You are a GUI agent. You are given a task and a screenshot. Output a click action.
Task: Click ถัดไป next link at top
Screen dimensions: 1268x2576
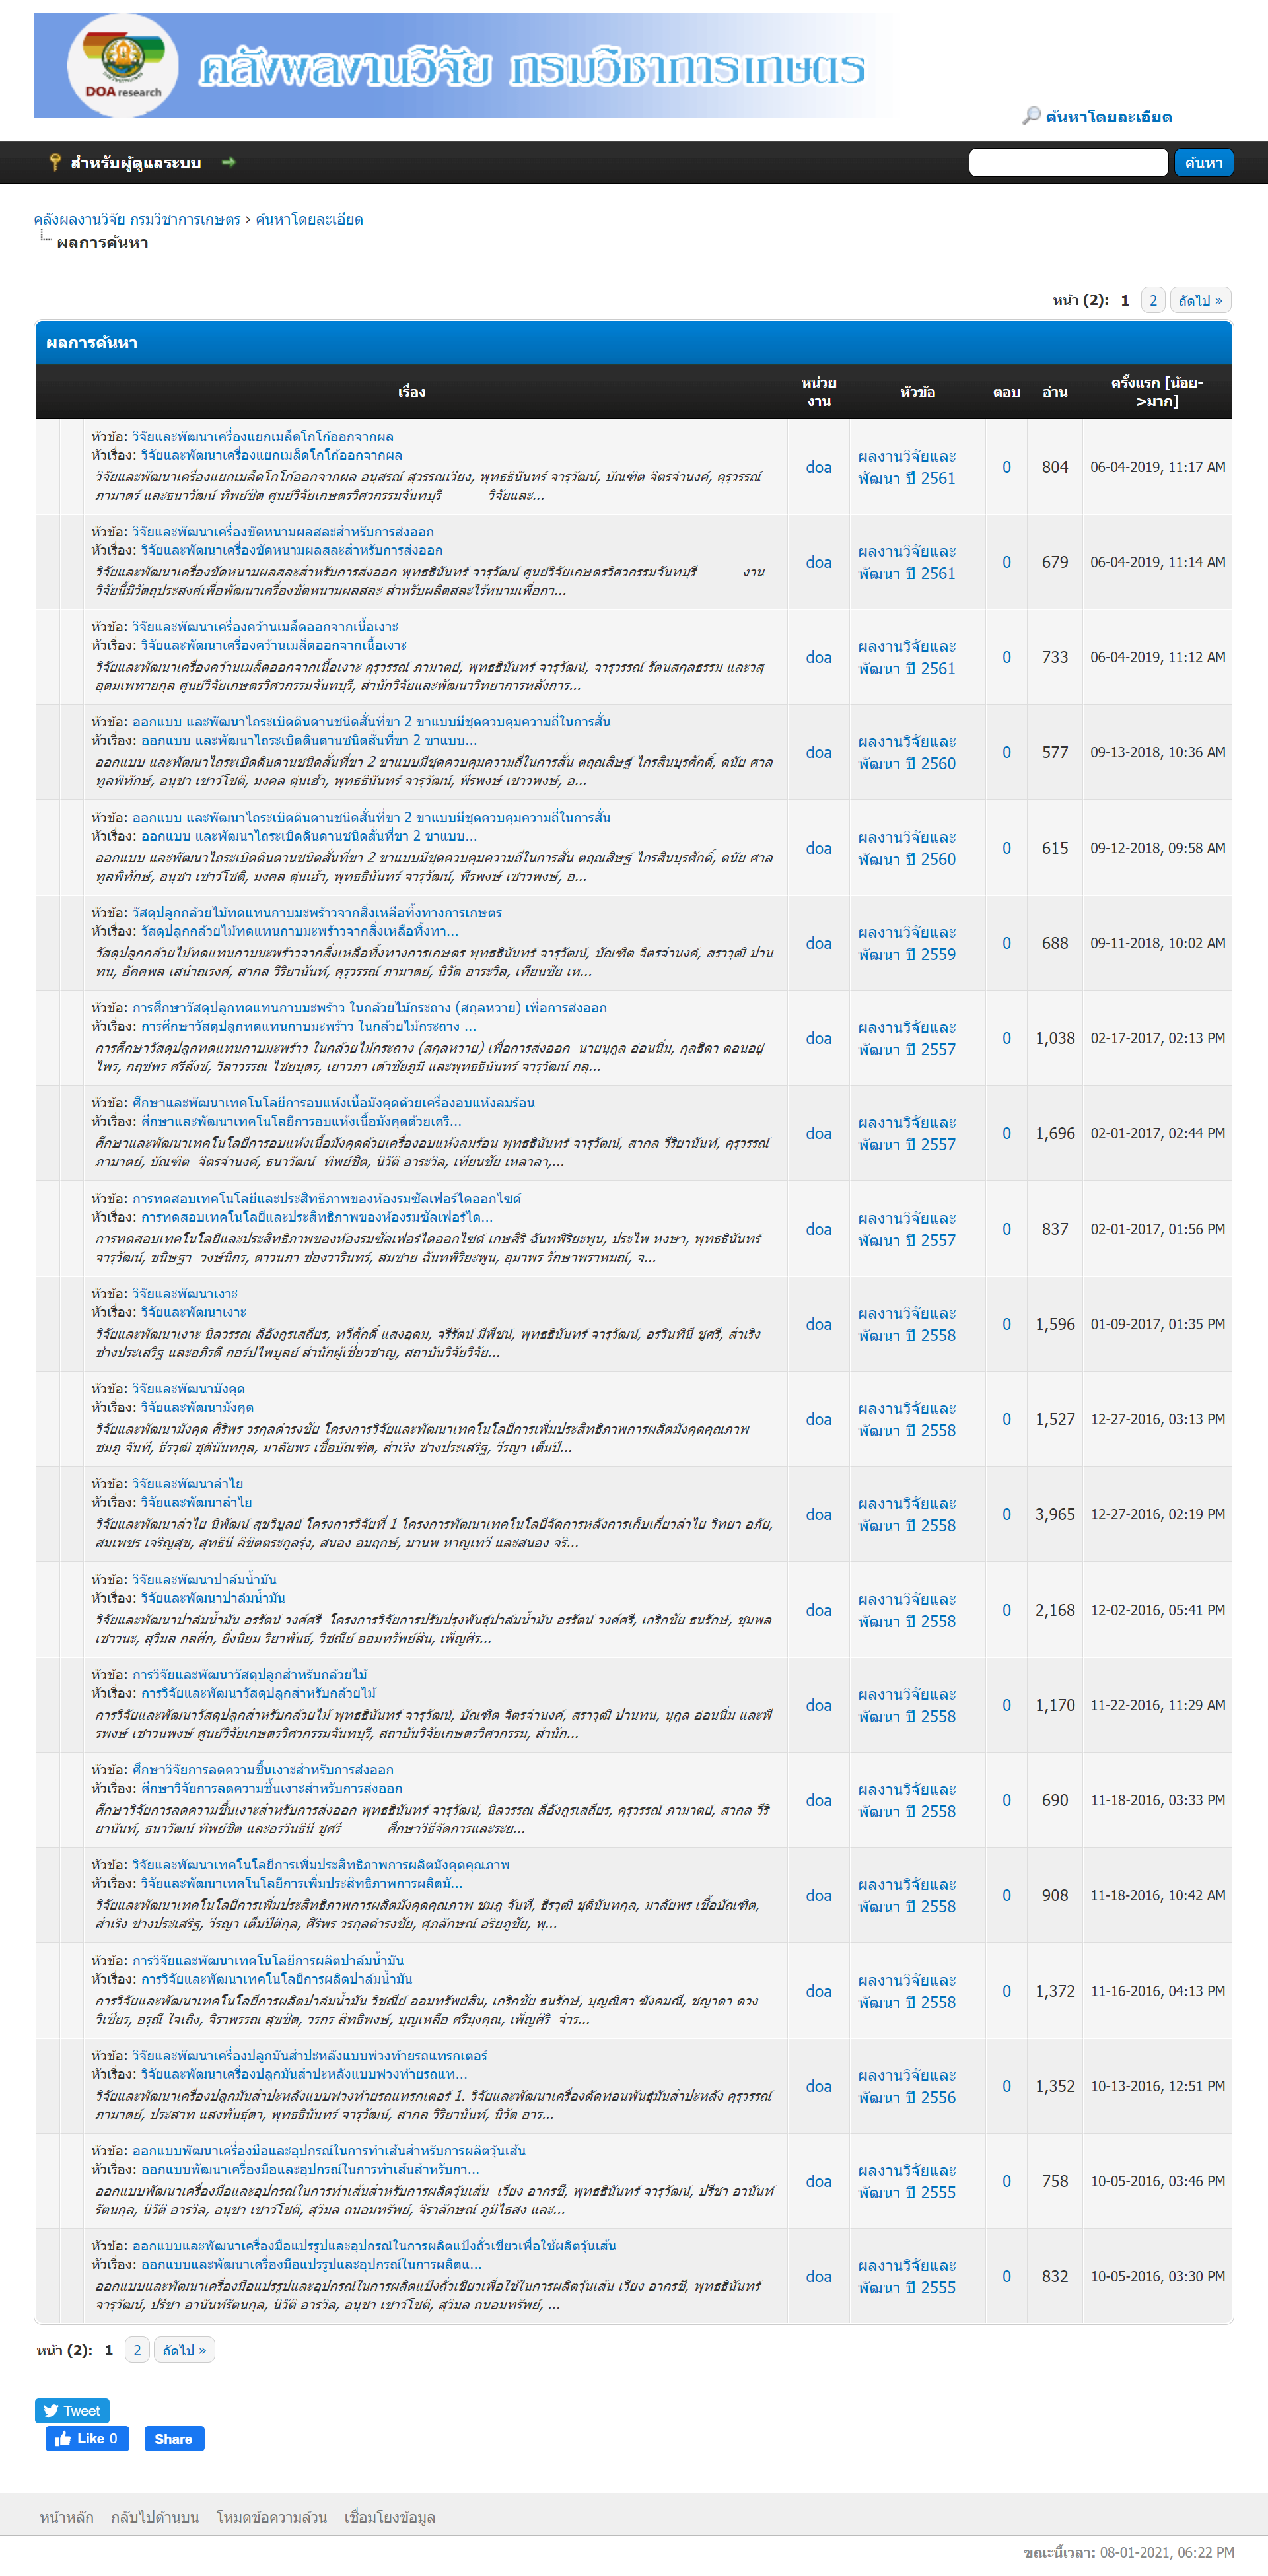1200,300
